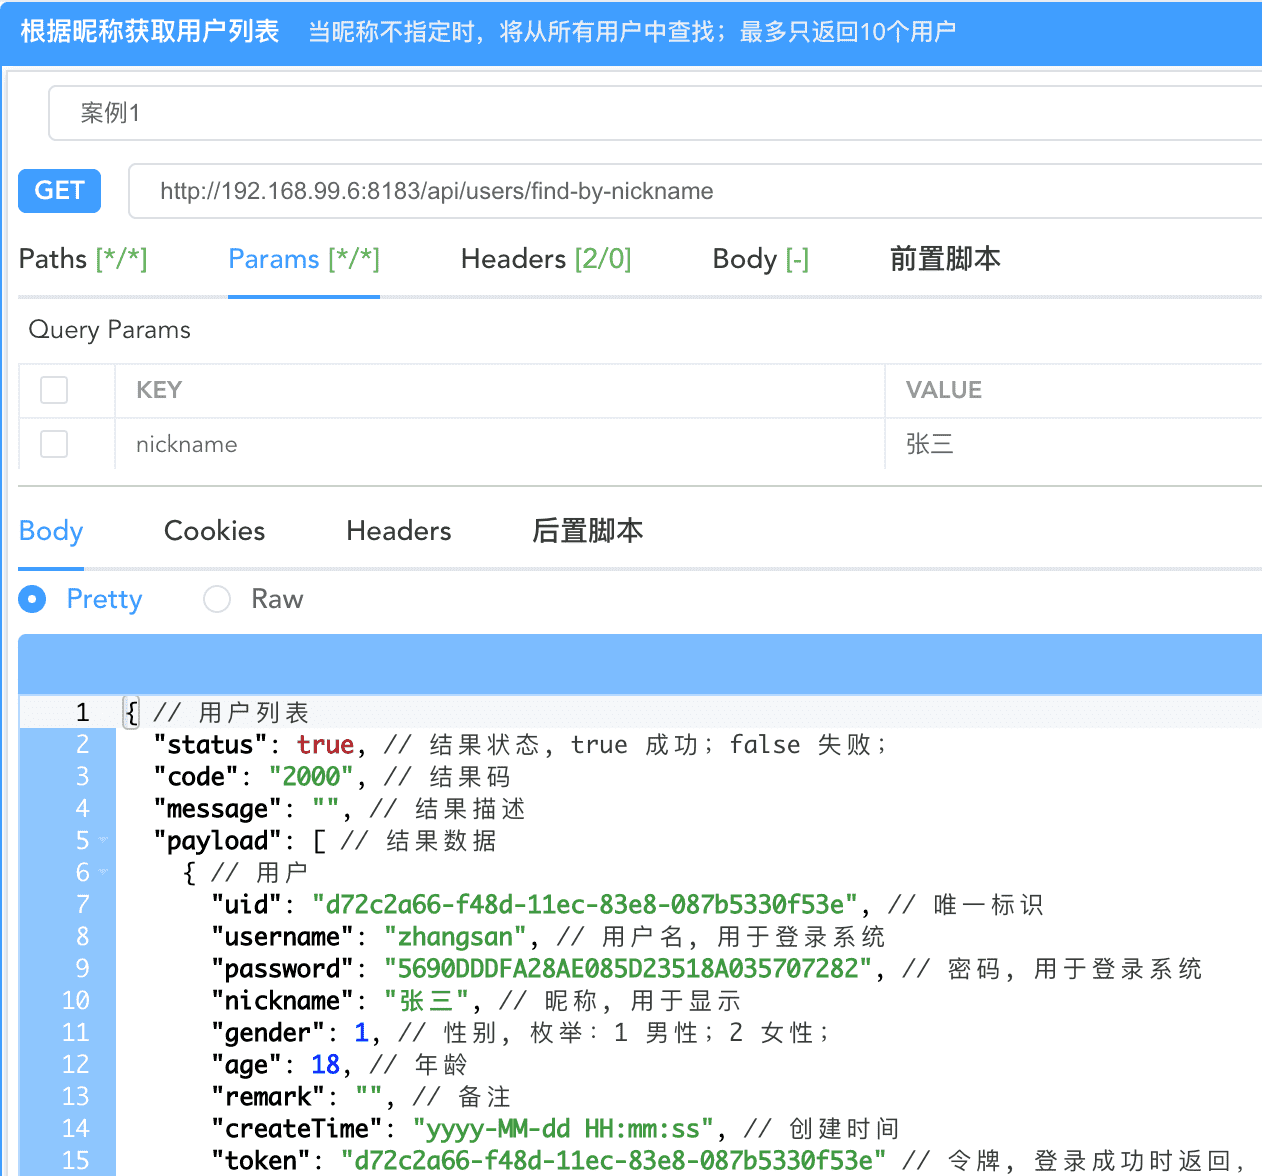Collapse the payload array at line 5
This screenshot has width=1262, height=1176.
(103, 841)
